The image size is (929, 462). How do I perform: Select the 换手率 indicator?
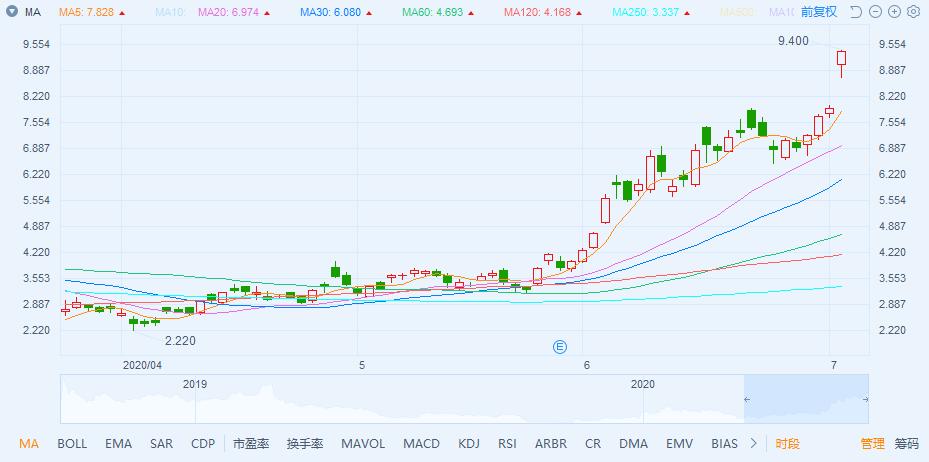coord(305,444)
